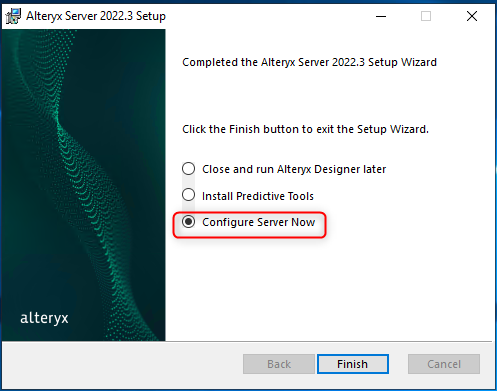Click the 'Completed the Alteryx Server 2022.3 Setup Wizard' heading
This screenshot has height=391, width=497.
click(309, 62)
